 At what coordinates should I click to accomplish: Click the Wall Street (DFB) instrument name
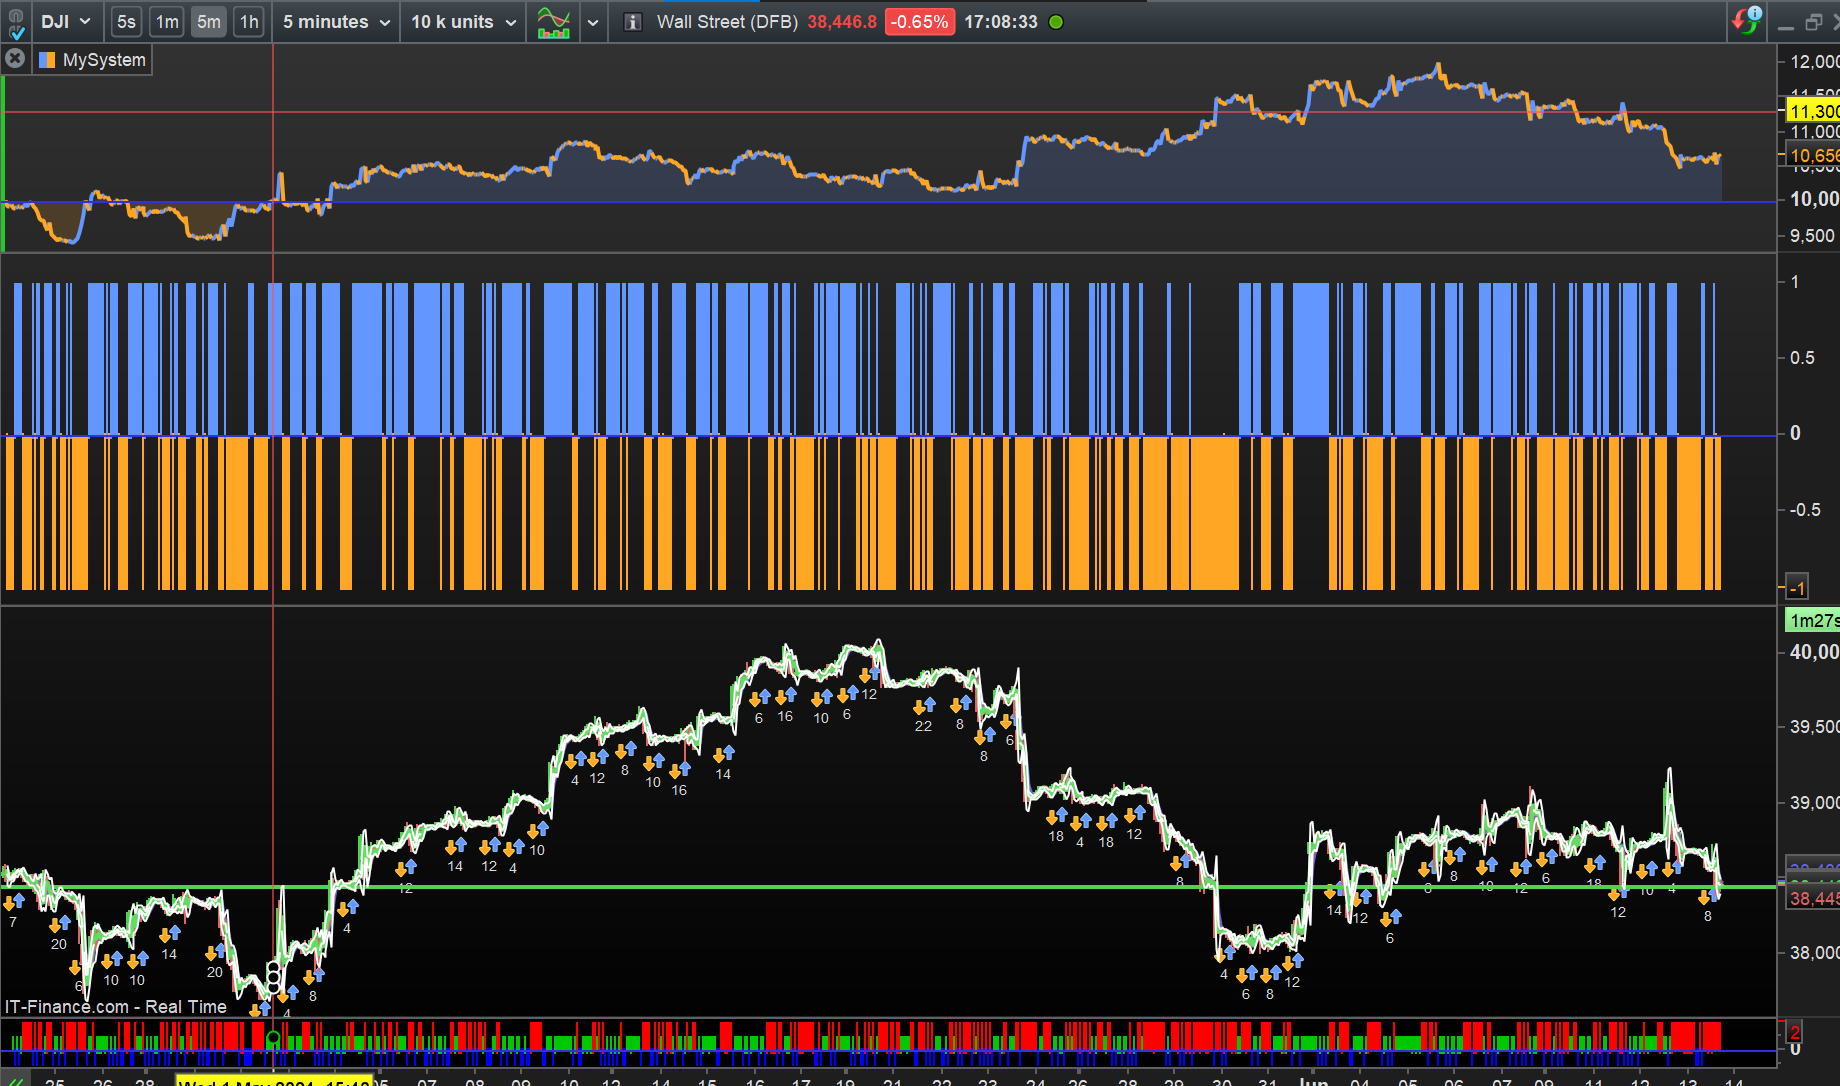coord(727,22)
